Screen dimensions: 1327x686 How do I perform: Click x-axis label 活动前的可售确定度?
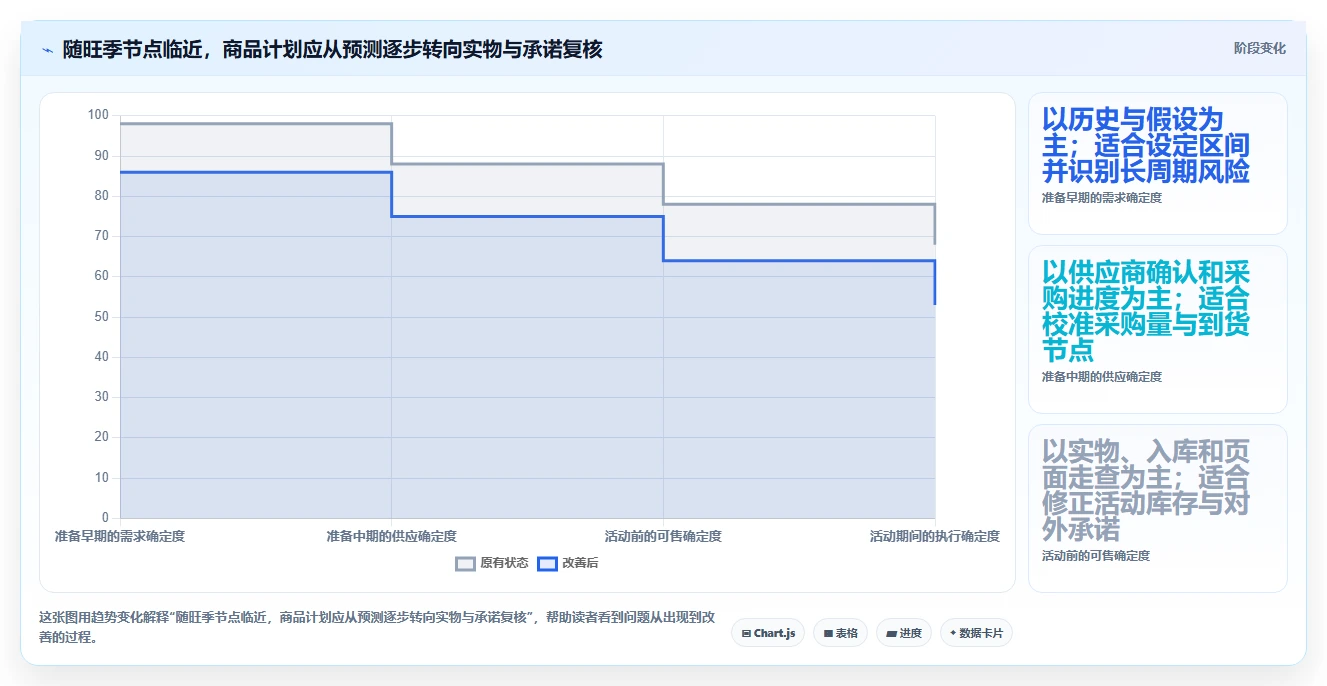[663, 536]
